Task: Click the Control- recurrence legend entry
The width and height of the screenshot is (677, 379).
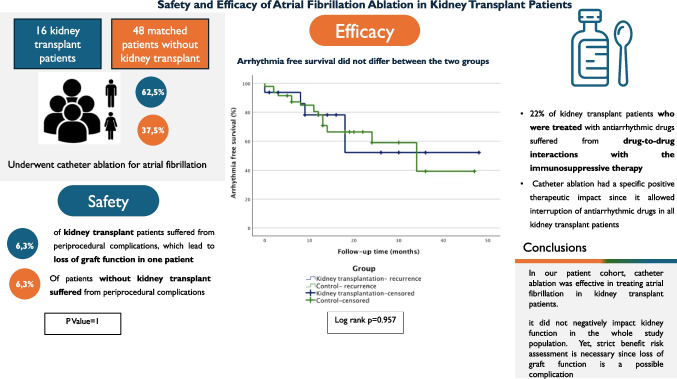Action: [341, 286]
